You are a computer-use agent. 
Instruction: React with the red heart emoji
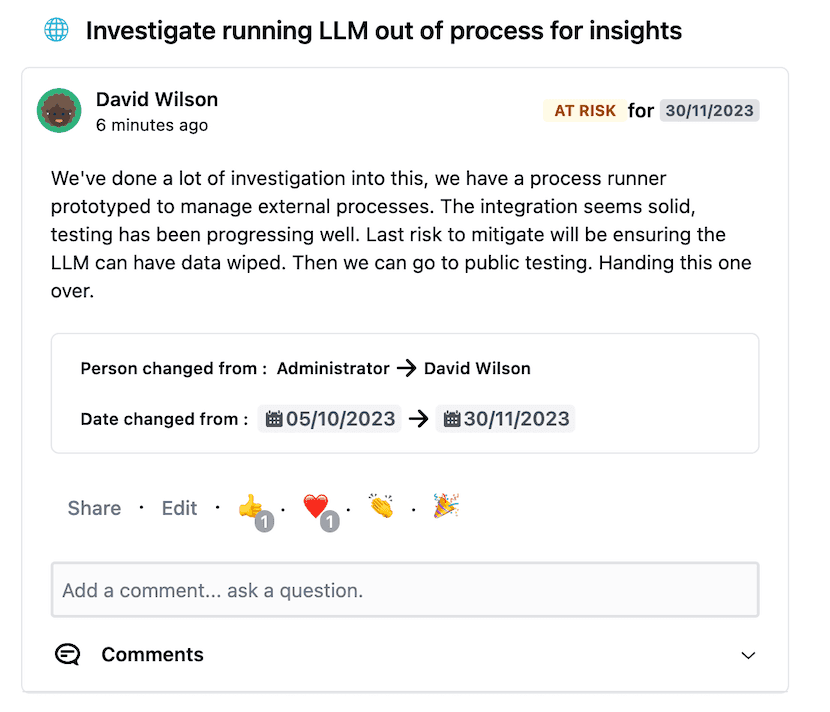[316, 507]
